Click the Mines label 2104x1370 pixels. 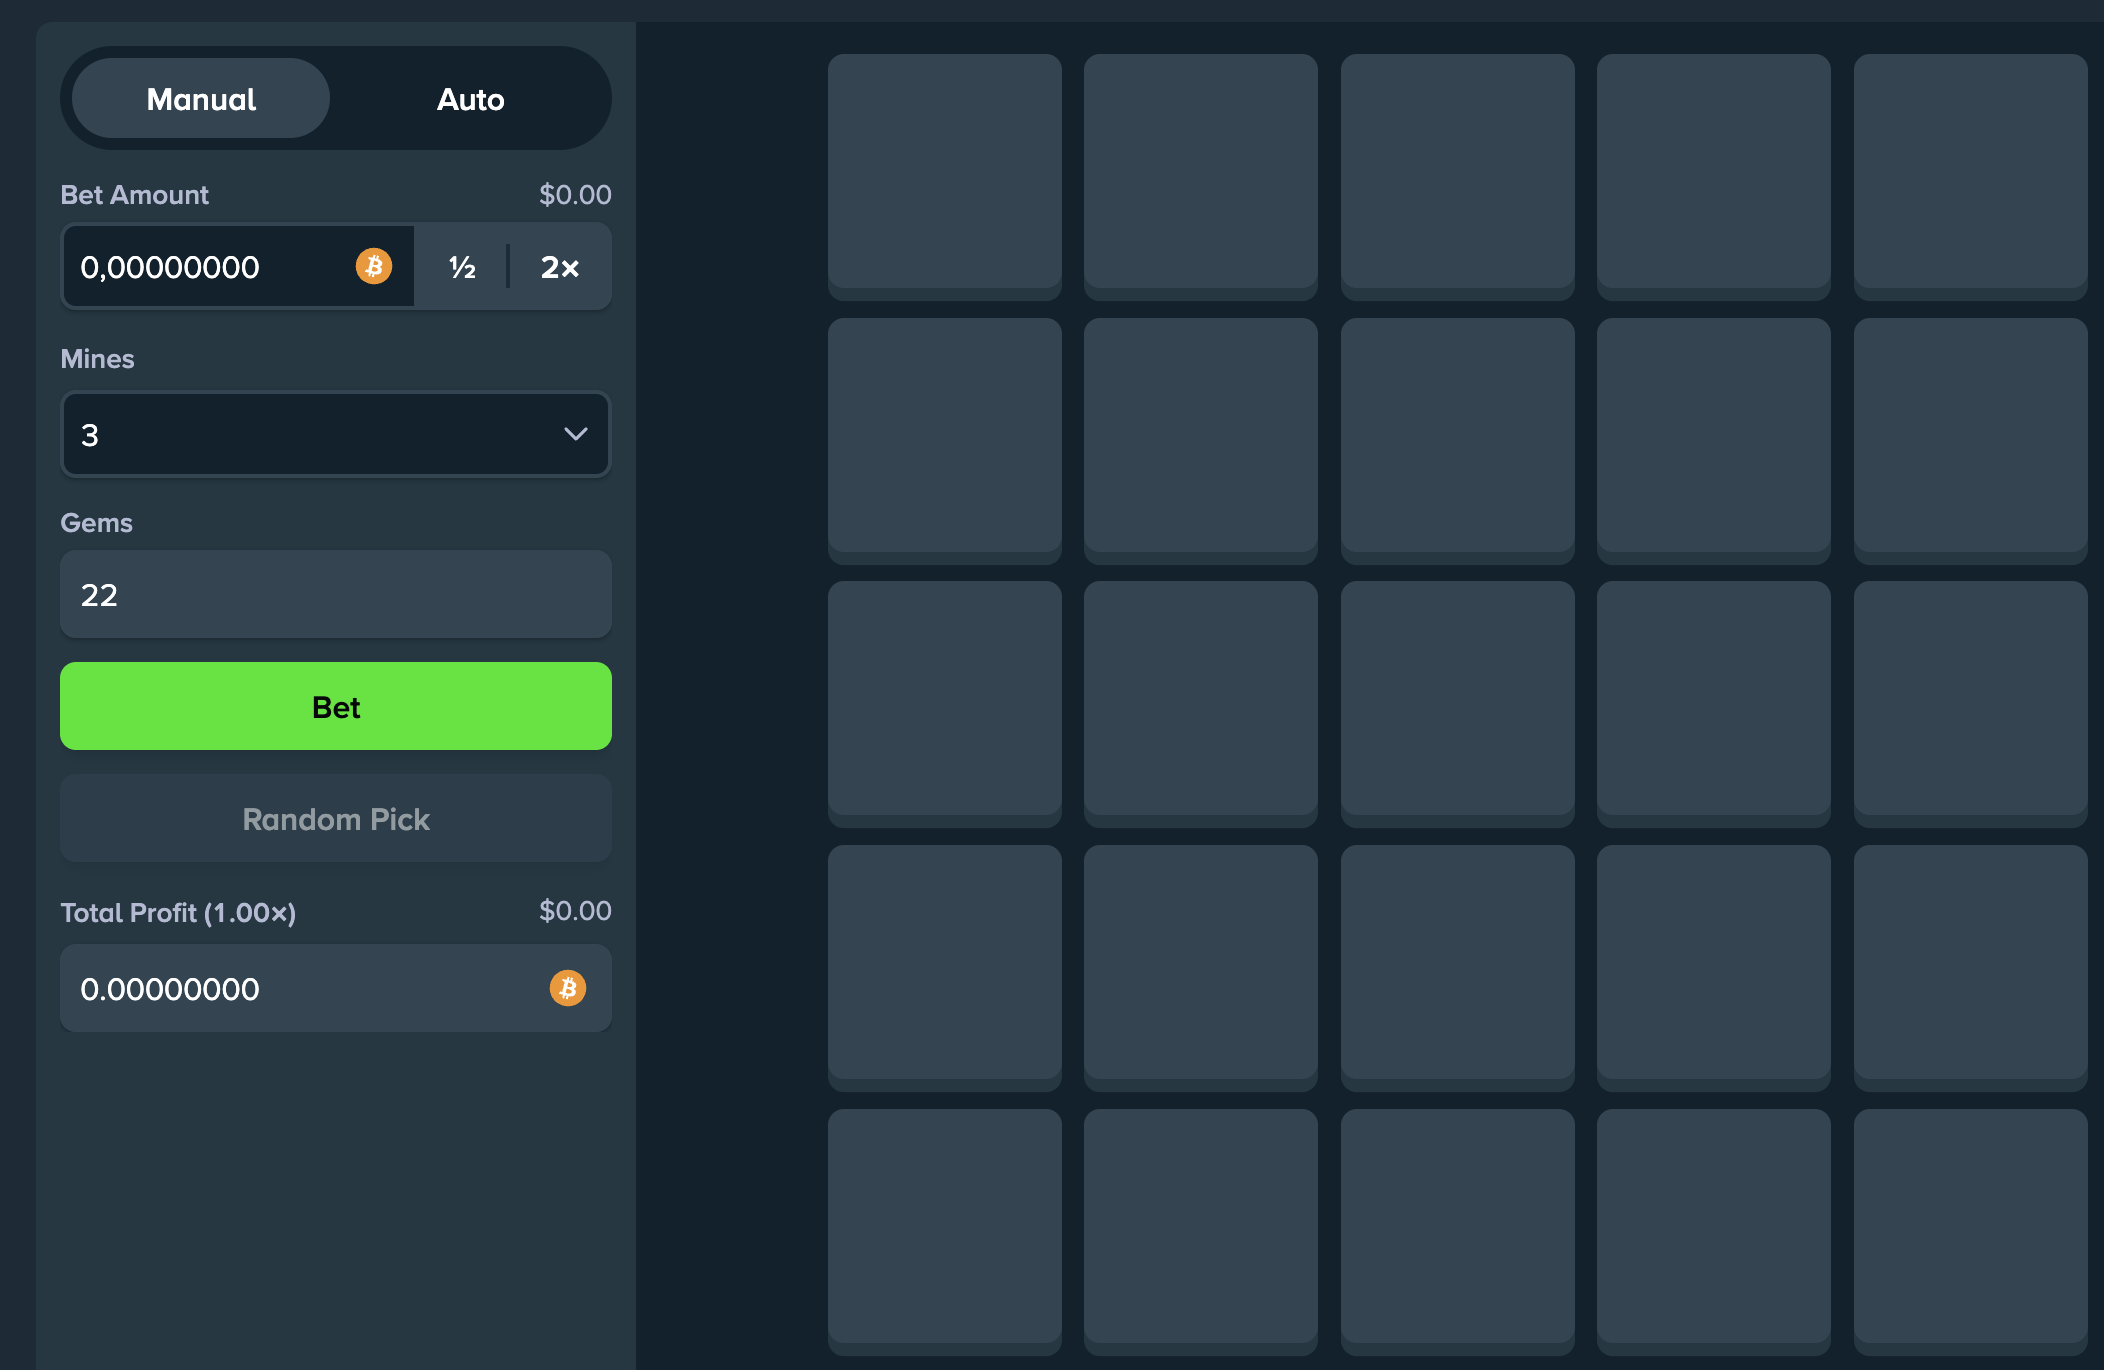(97, 358)
